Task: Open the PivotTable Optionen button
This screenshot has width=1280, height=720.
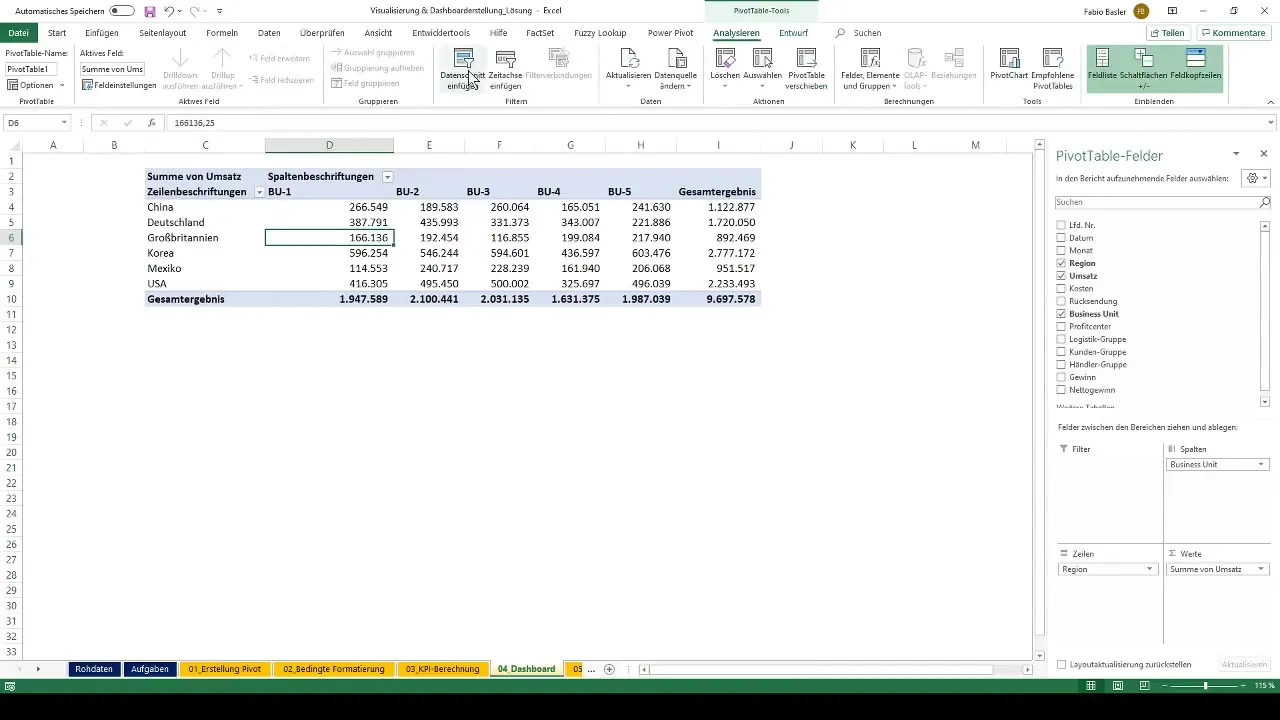Action: click(x=35, y=85)
